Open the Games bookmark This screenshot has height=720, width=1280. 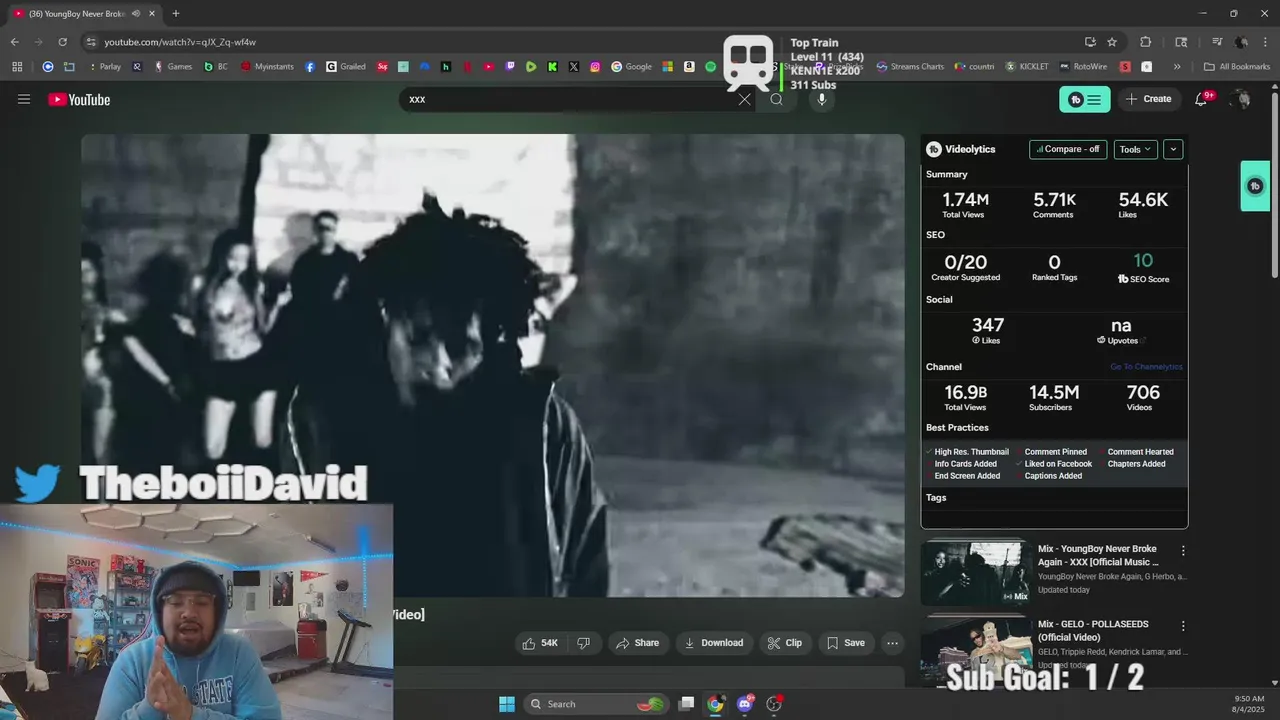pyautogui.click(x=172, y=67)
